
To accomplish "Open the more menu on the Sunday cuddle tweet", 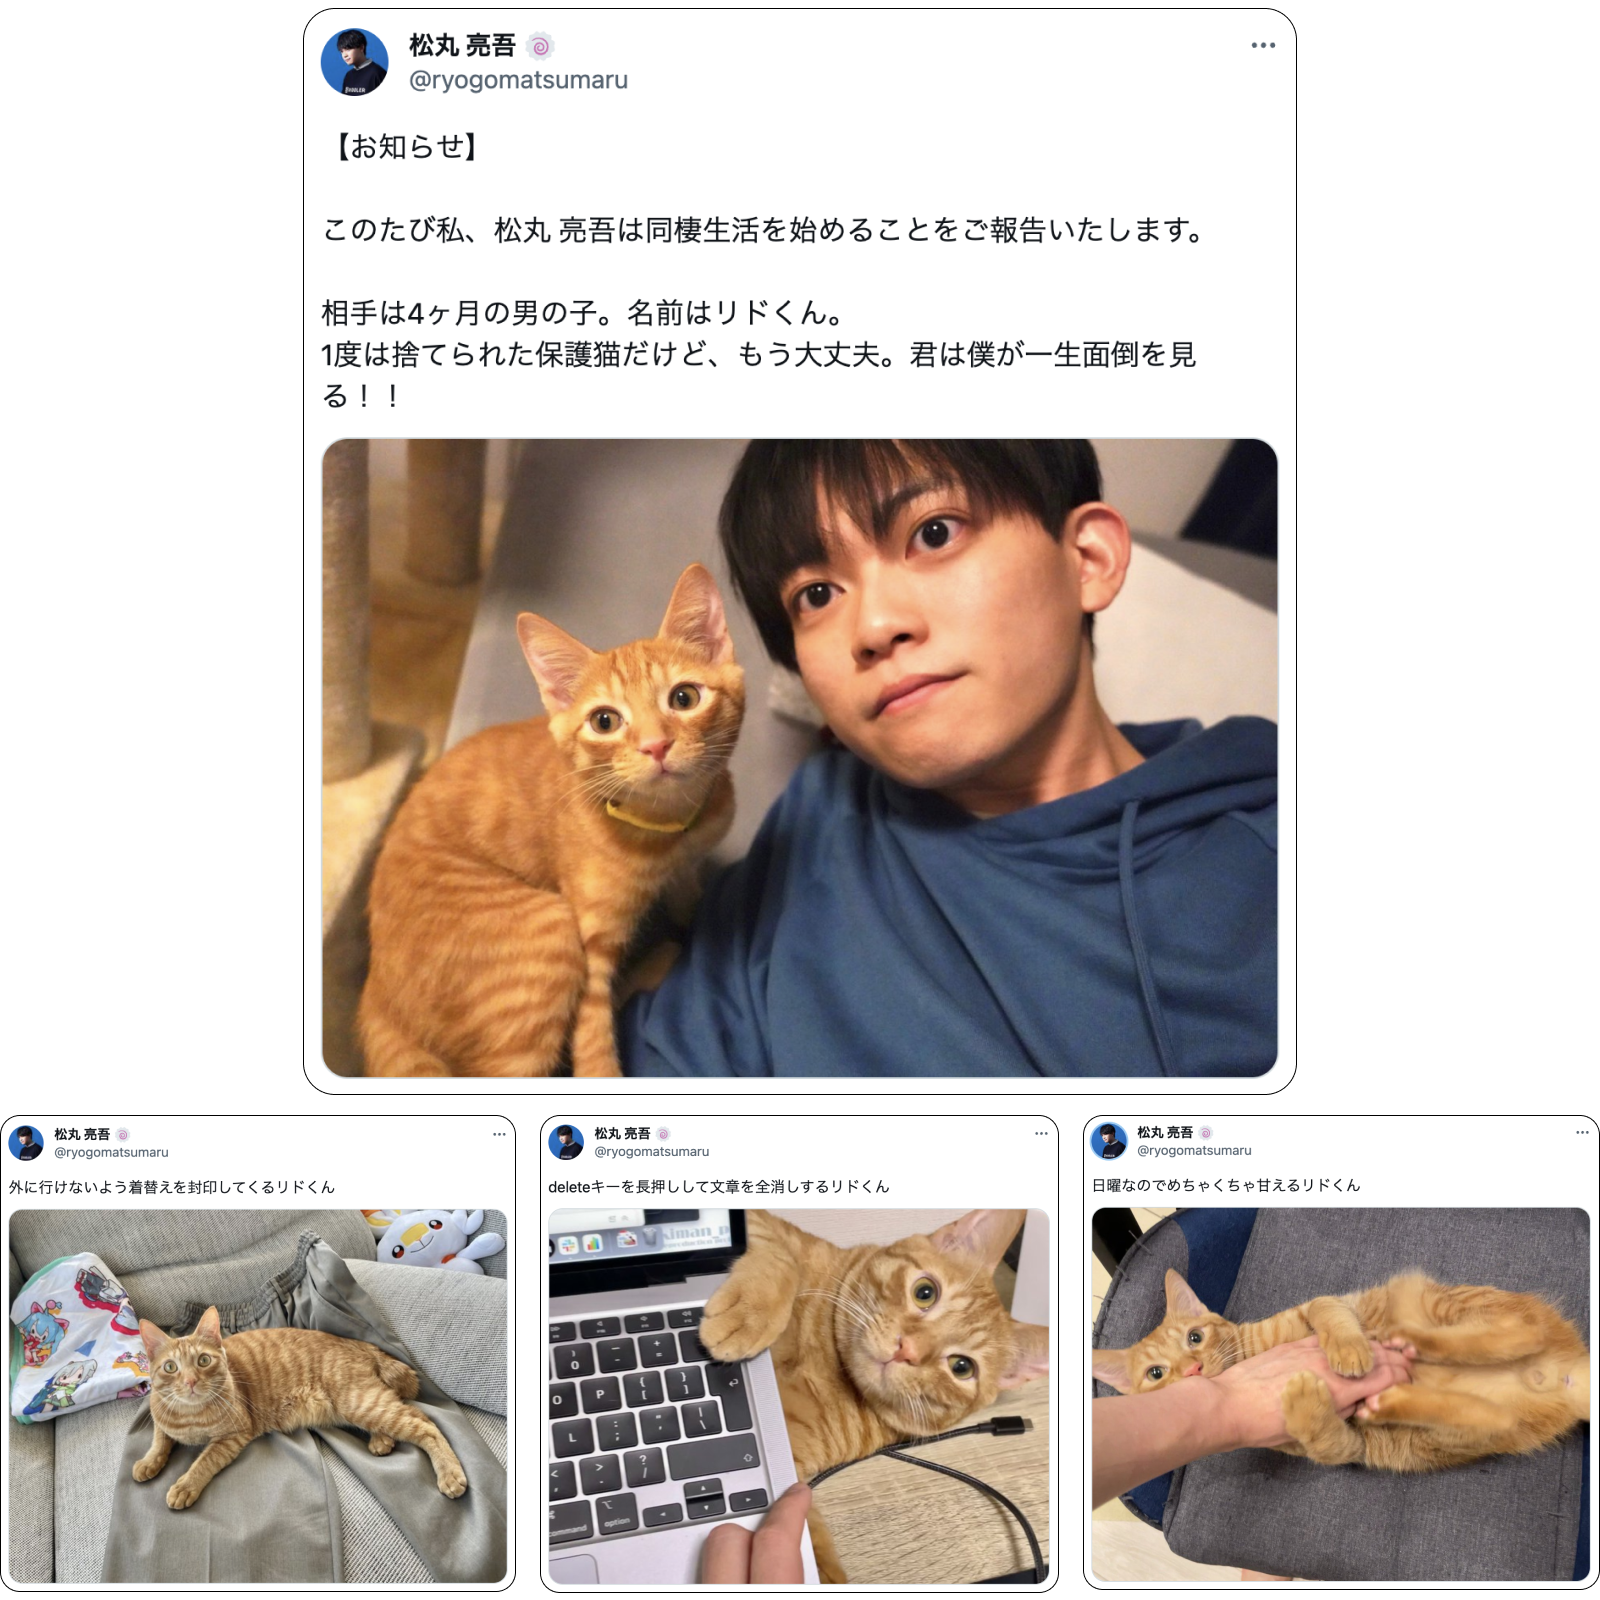I will tap(1582, 1132).
